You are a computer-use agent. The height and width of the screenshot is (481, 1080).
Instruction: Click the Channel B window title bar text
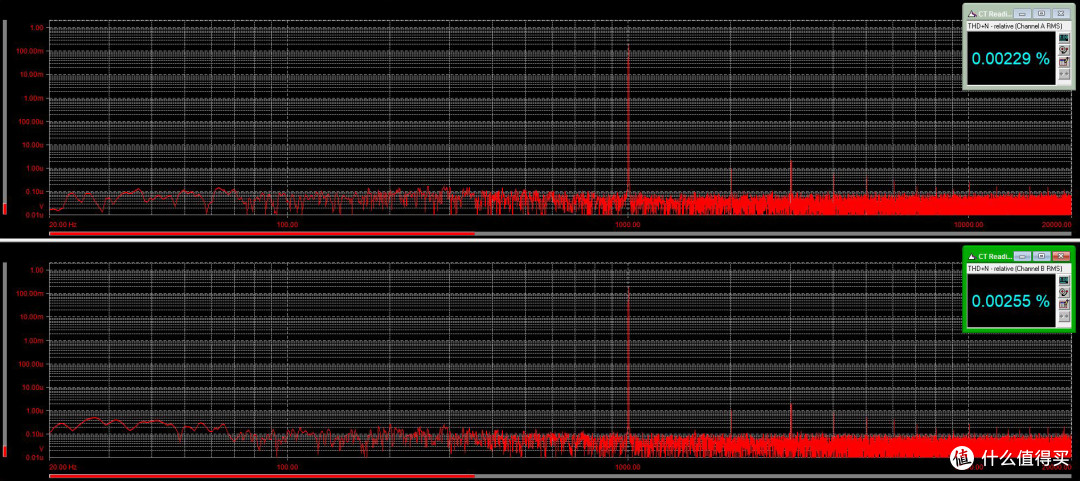pyautogui.click(x=995, y=256)
